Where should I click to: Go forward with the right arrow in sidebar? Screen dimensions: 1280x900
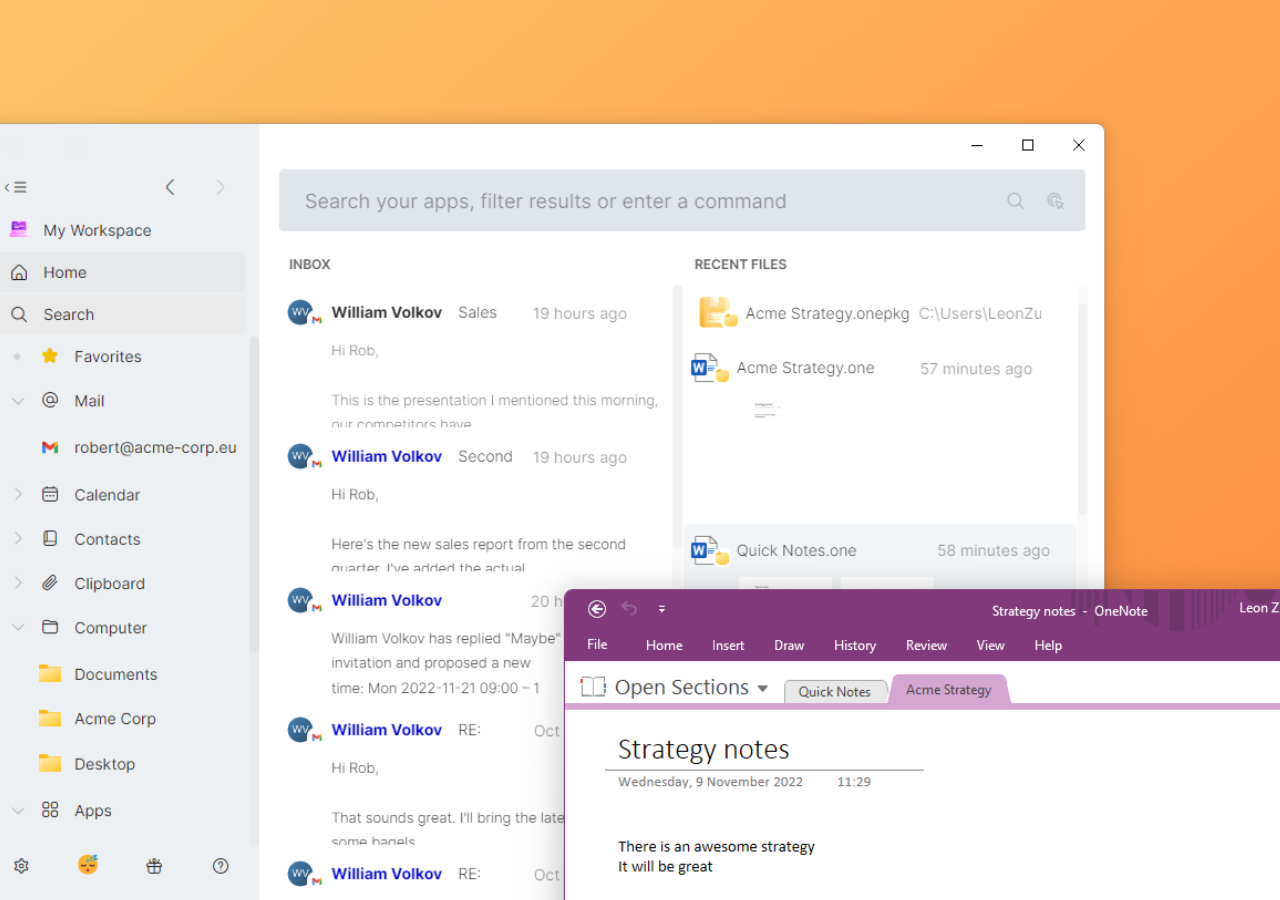pyautogui.click(x=220, y=187)
